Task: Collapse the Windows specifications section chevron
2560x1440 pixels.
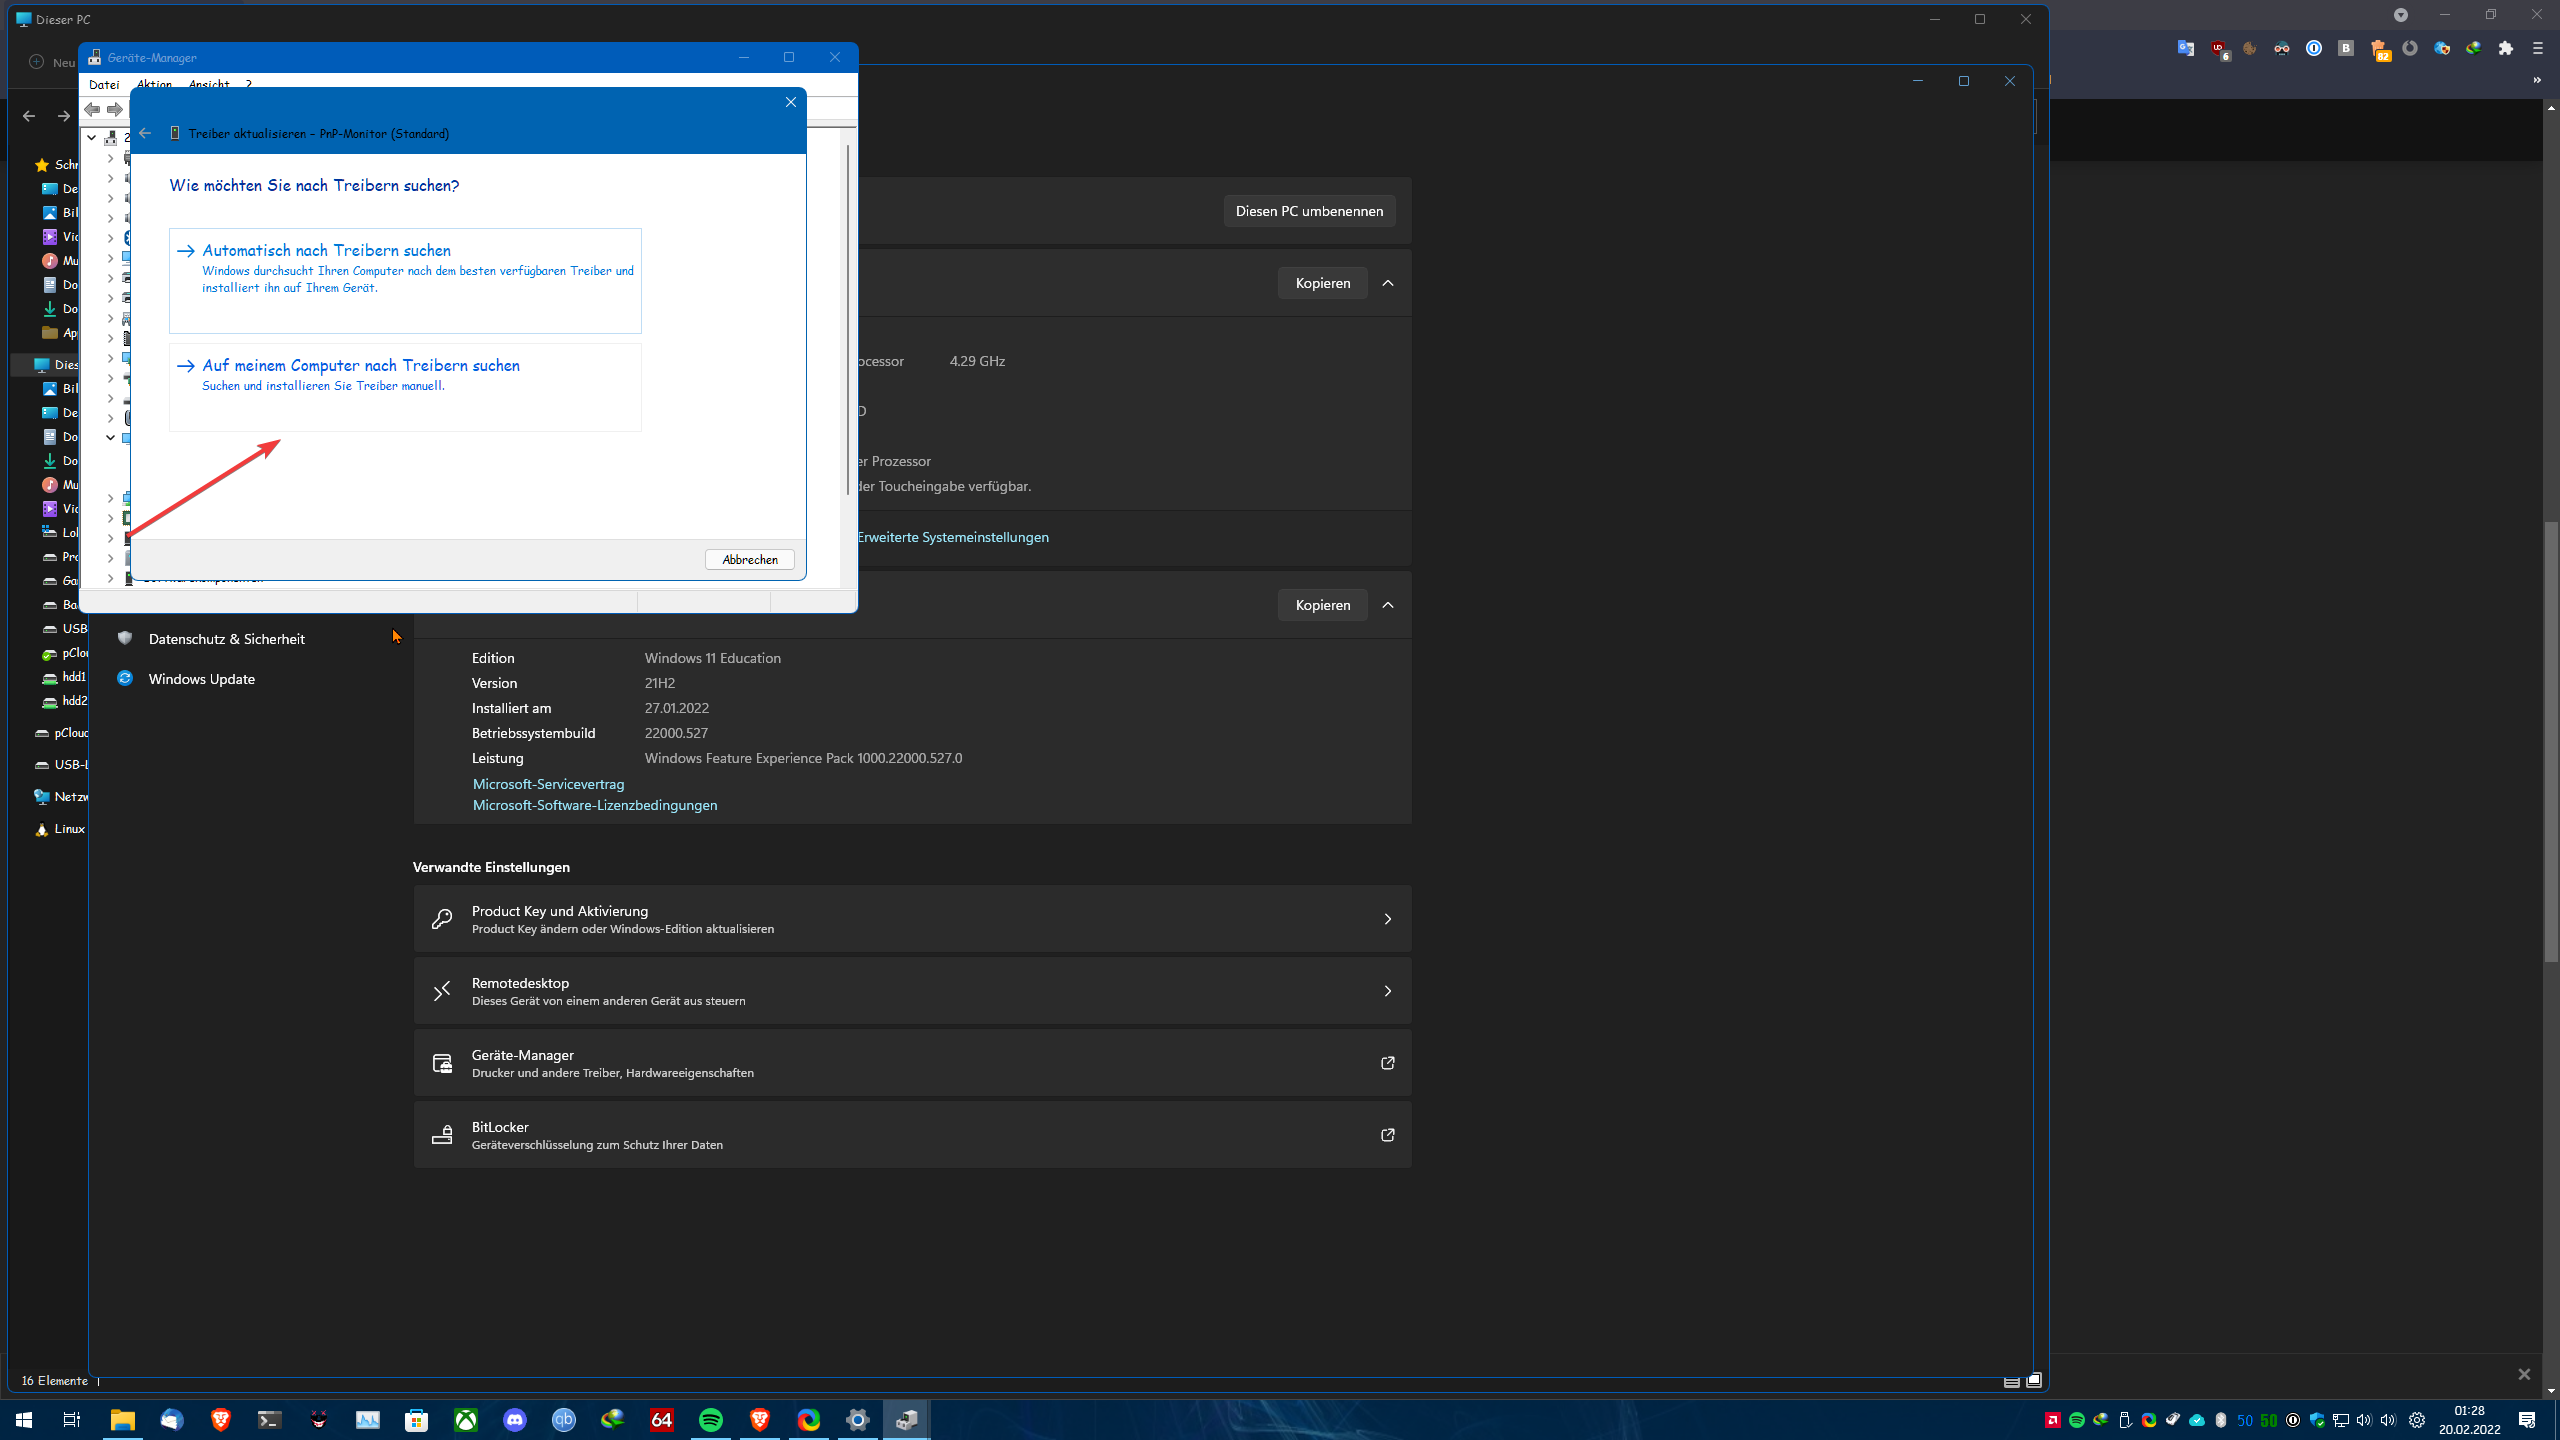Action: click(1388, 605)
